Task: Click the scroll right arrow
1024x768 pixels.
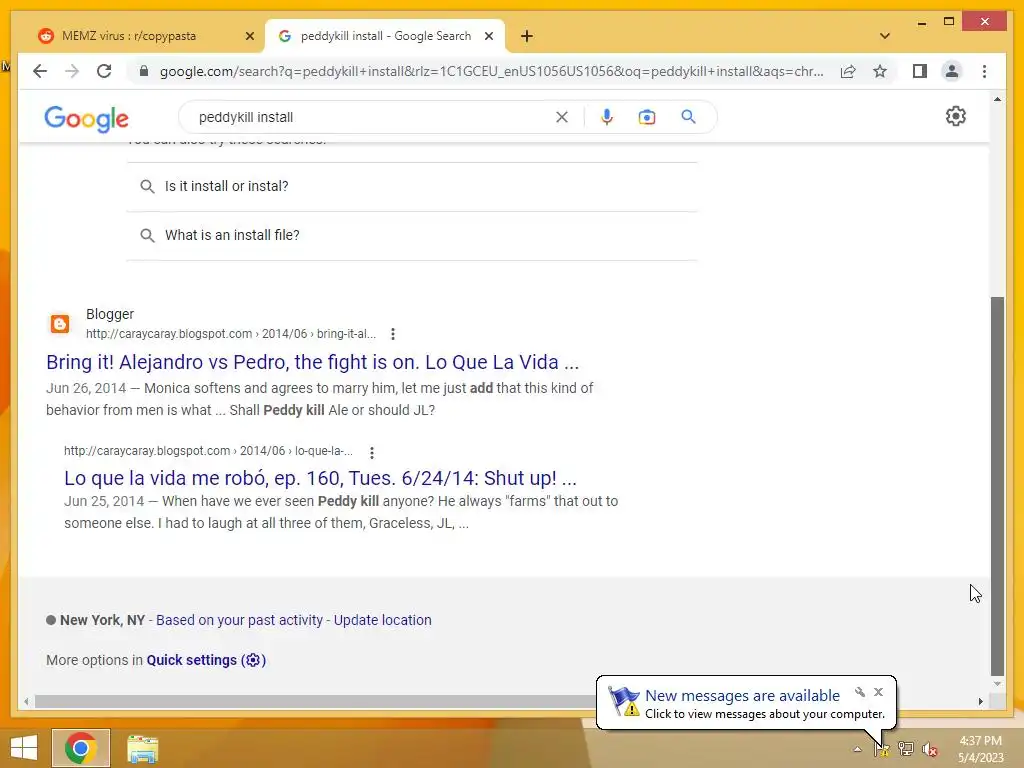Action: tap(980, 701)
